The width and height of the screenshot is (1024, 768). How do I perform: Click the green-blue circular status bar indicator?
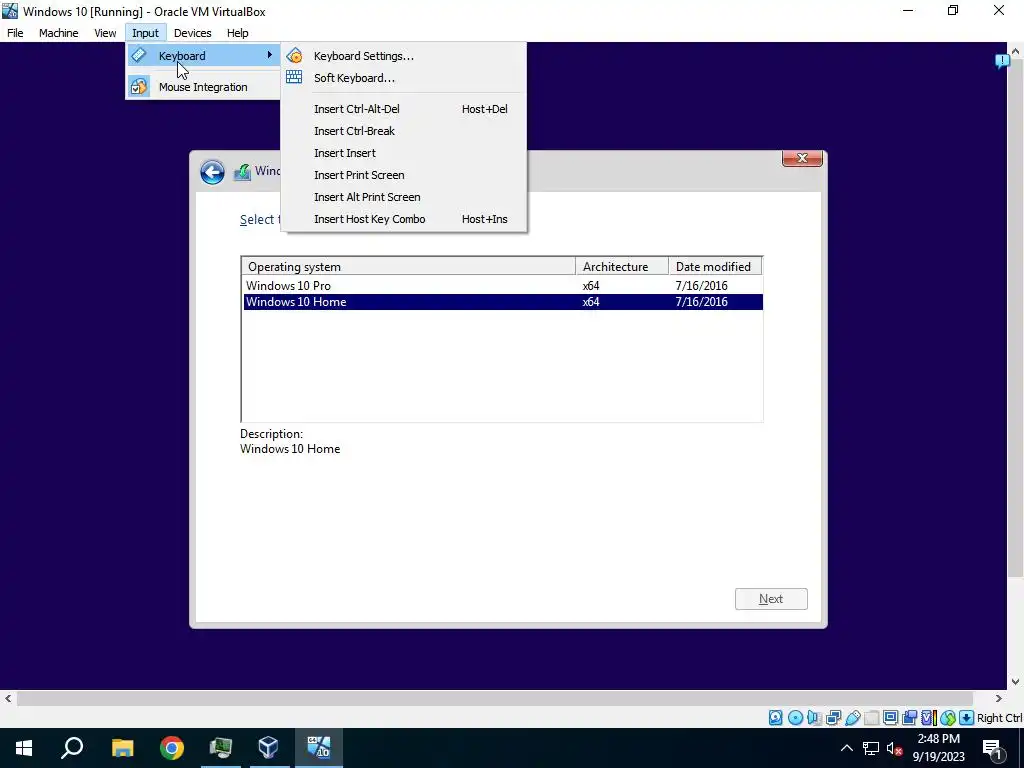tap(948, 718)
